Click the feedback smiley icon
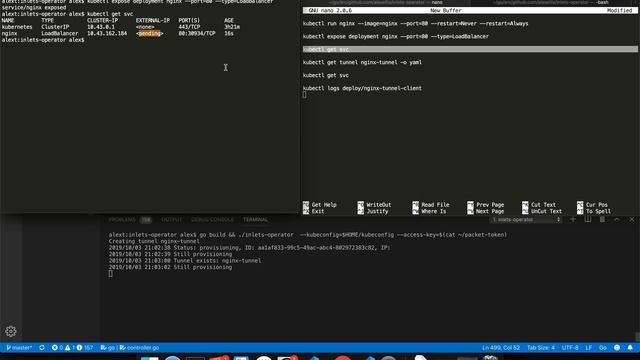The width and height of the screenshot is (640, 360). (617, 348)
